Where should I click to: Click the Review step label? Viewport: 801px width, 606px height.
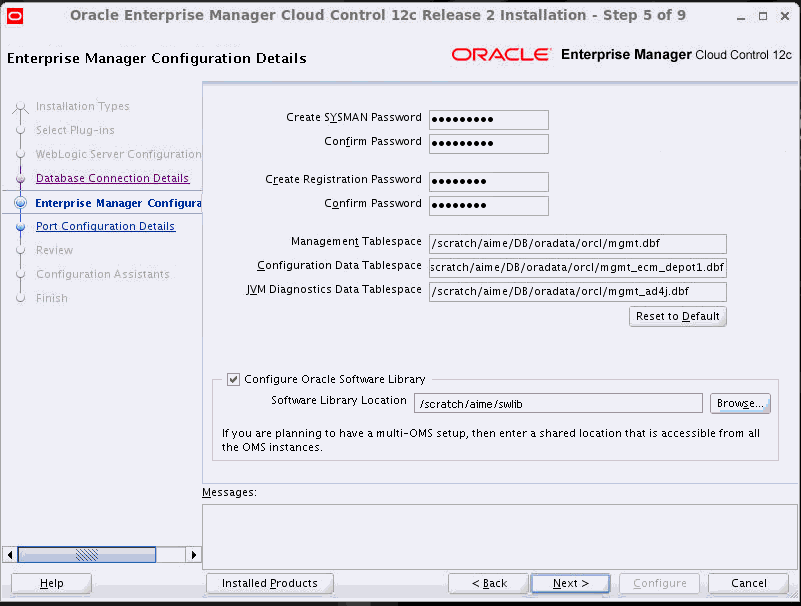point(54,250)
